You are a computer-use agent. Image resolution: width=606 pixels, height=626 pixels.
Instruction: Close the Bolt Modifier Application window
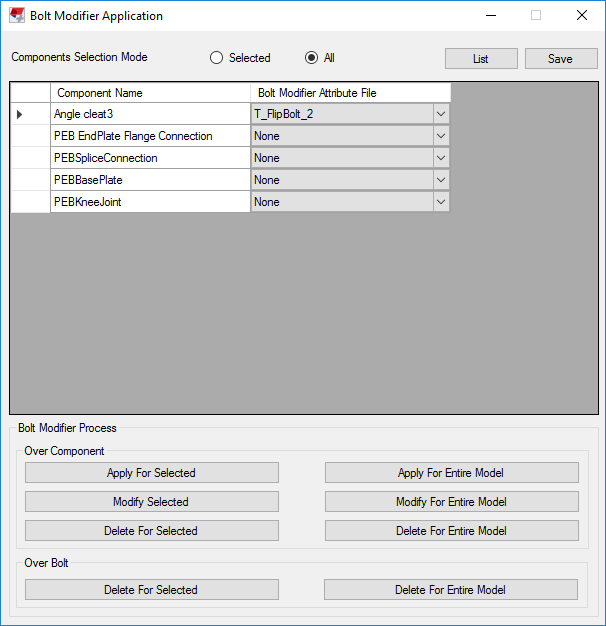coord(582,16)
